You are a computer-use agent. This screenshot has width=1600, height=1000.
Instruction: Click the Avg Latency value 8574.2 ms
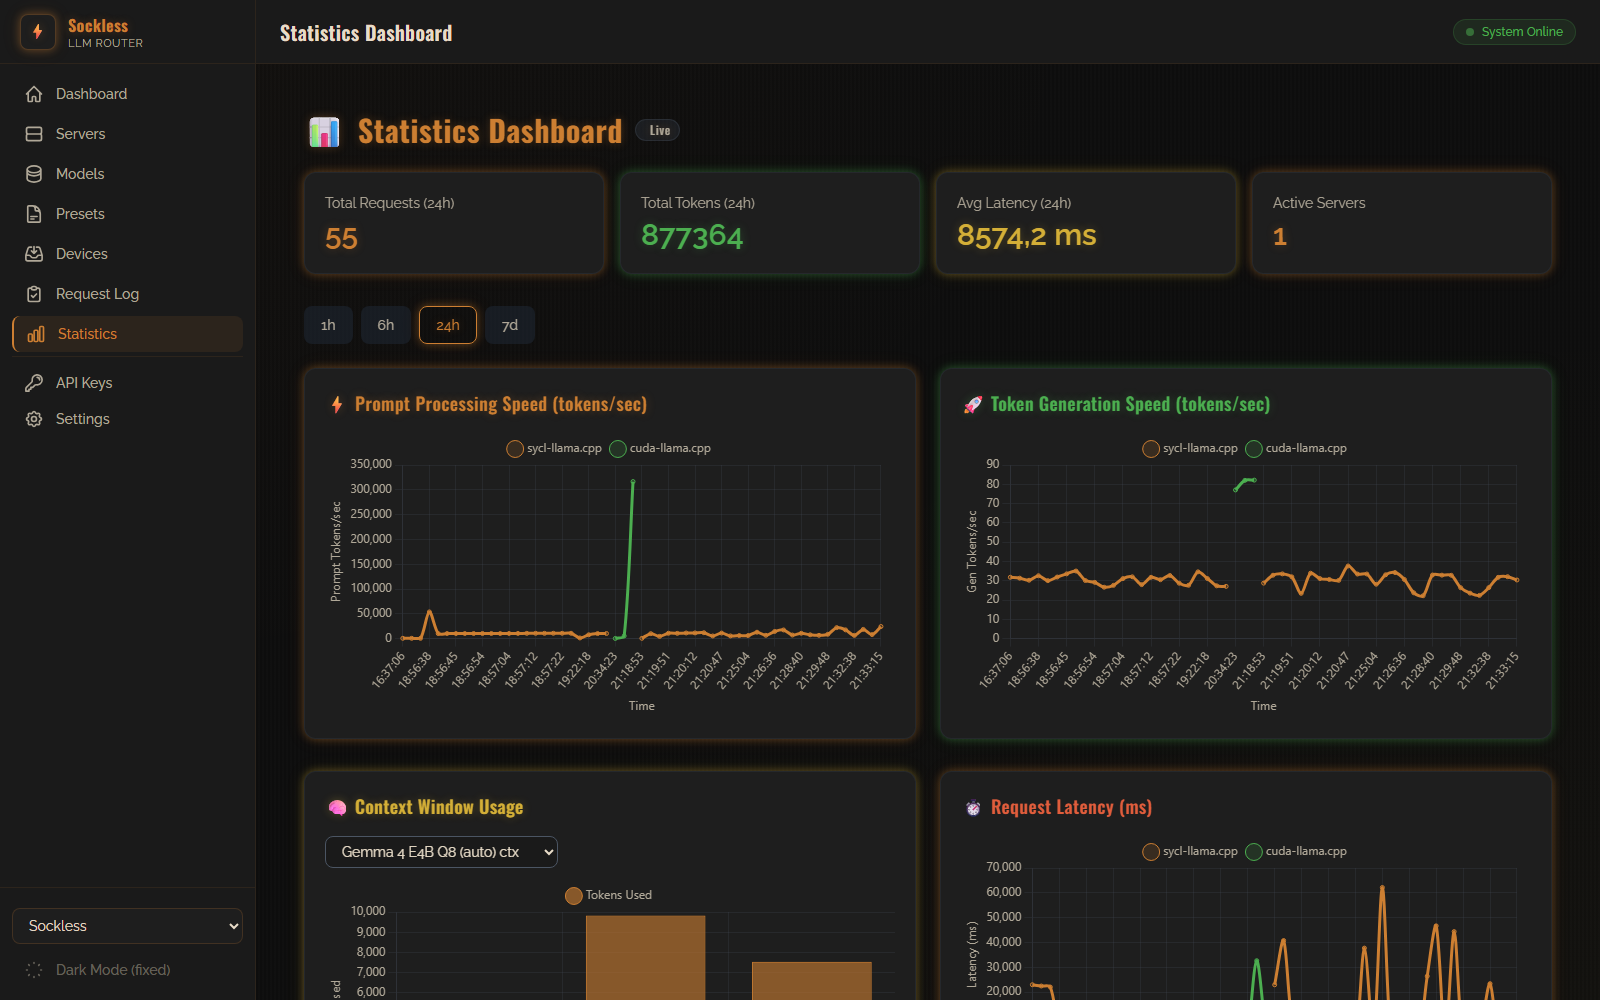click(1027, 235)
